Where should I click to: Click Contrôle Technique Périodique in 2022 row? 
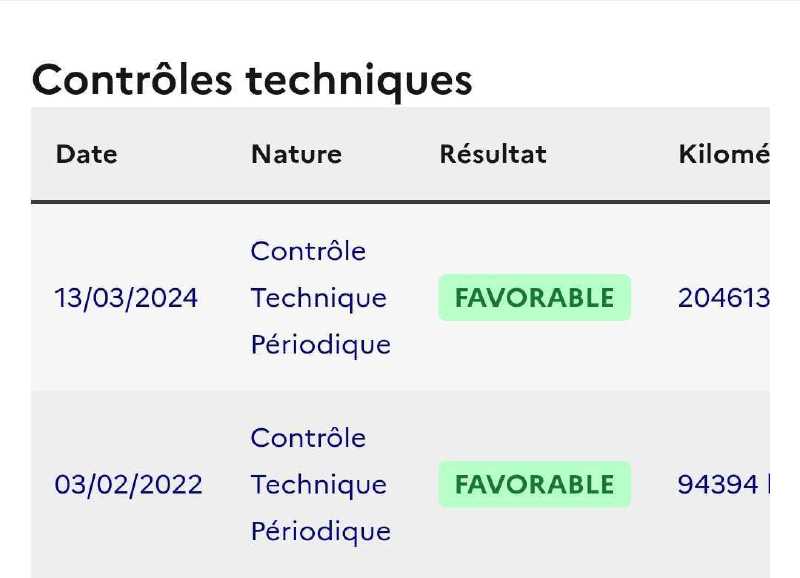[x=321, y=485]
